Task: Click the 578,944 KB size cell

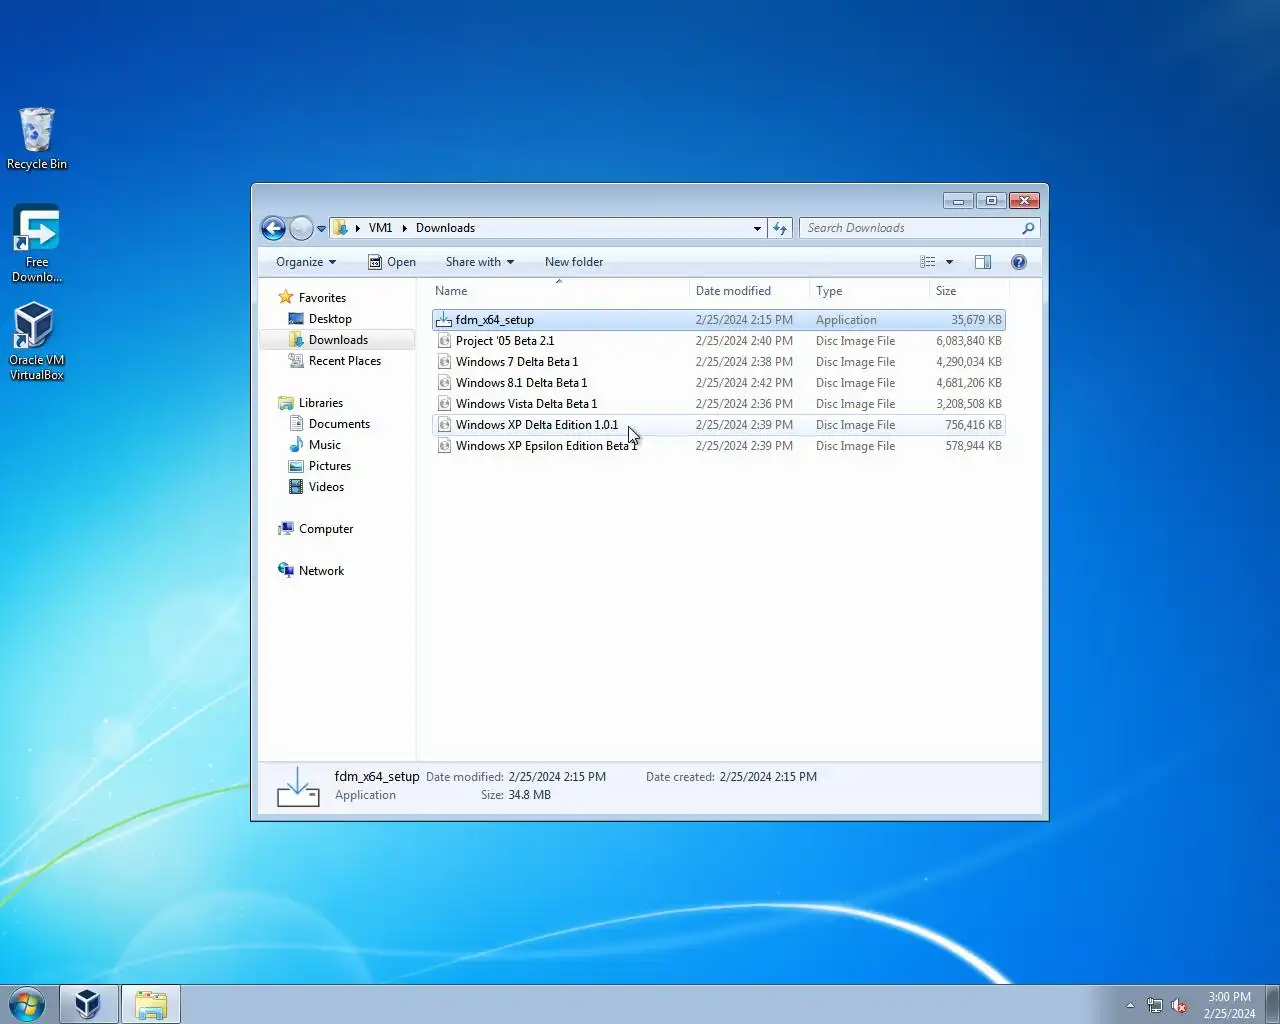Action: (x=973, y=446)
